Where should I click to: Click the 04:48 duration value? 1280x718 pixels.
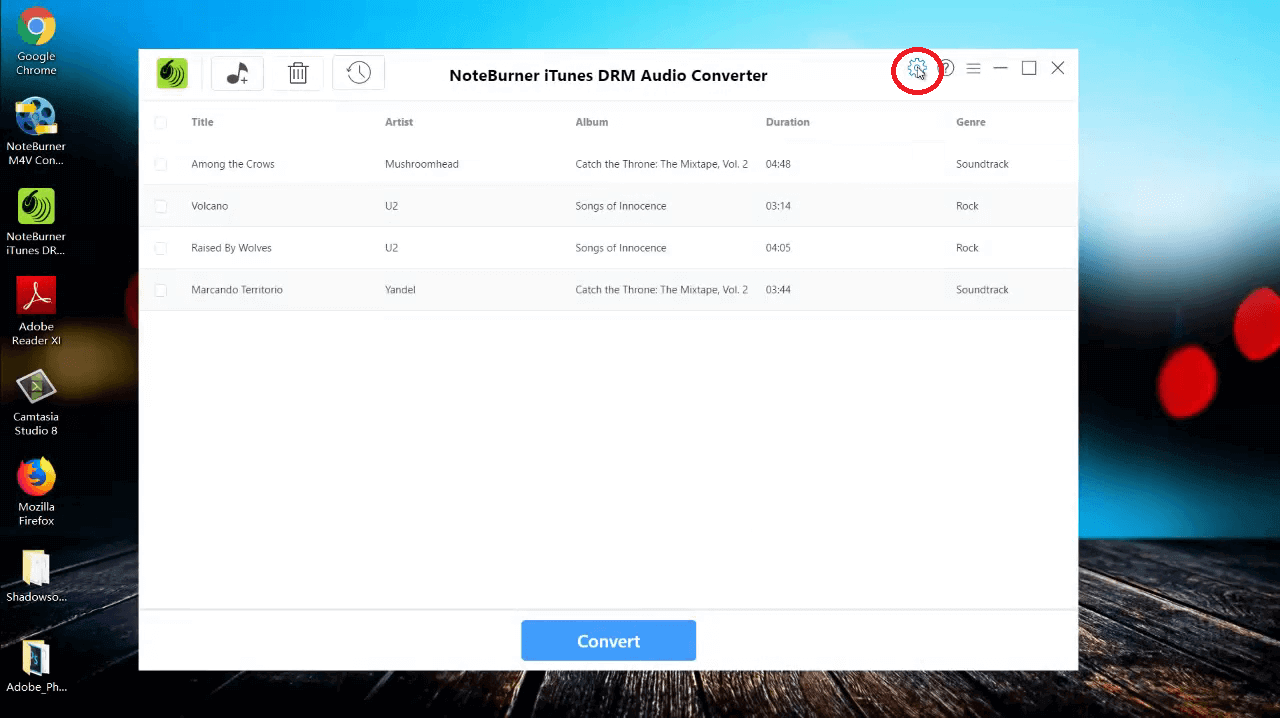(779, 164)
